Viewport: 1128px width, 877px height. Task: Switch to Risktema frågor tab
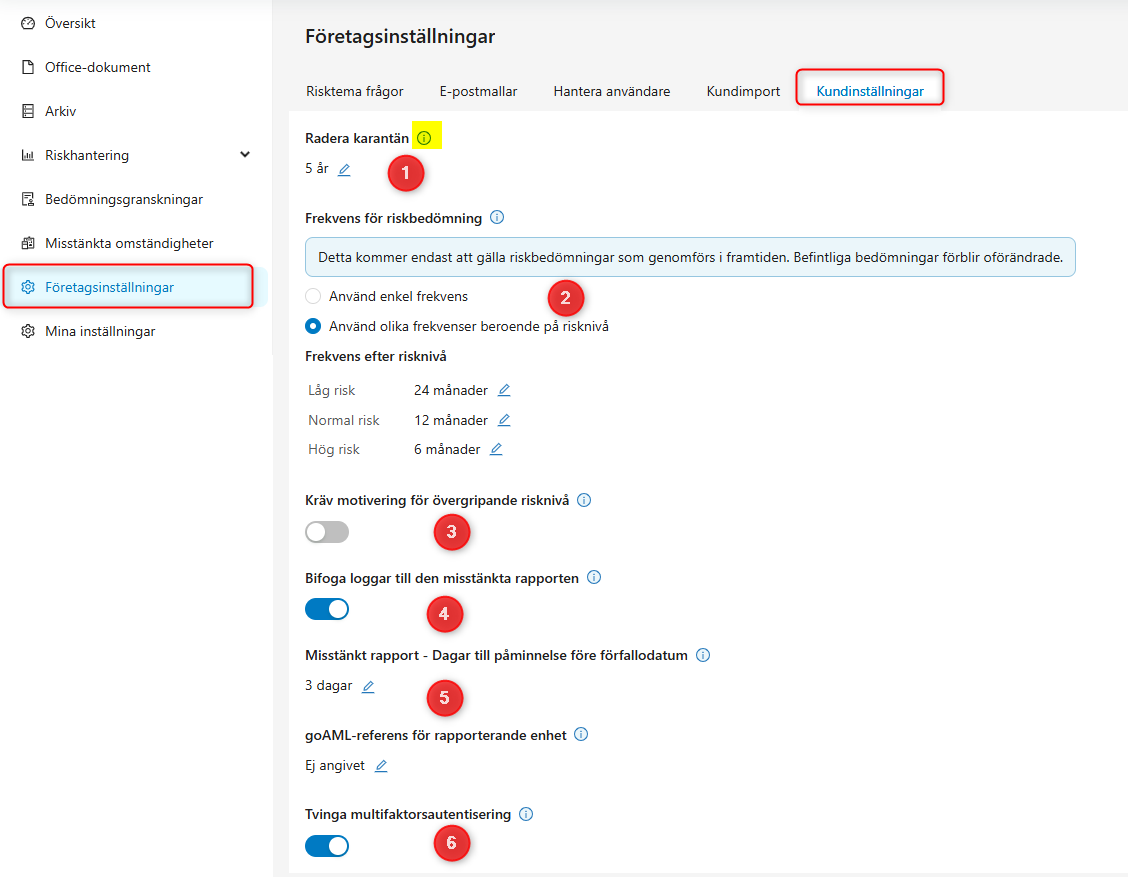[355, 91]
